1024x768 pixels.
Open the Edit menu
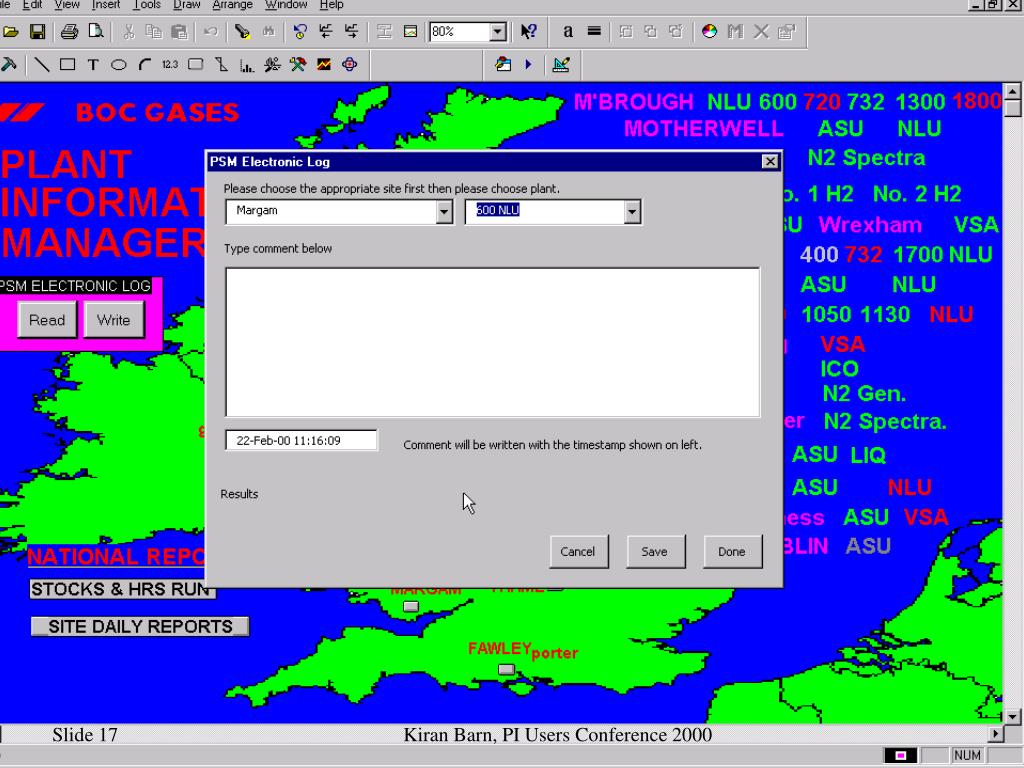click(32, 5)
